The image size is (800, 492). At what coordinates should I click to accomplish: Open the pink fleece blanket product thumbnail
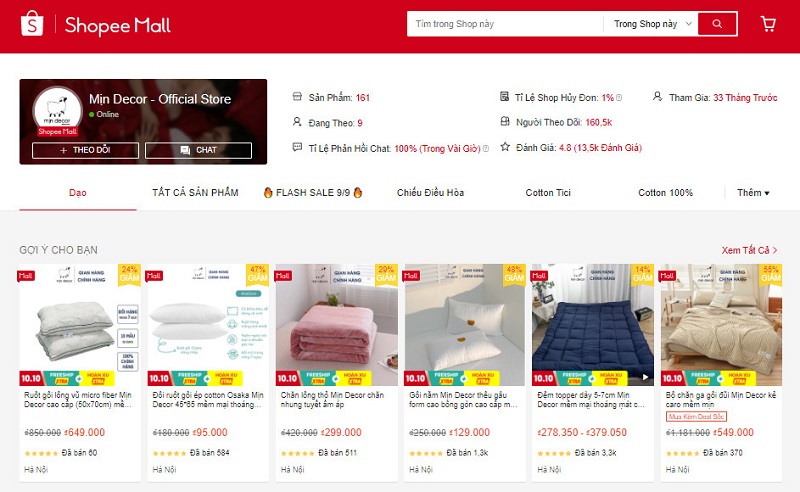336,325
